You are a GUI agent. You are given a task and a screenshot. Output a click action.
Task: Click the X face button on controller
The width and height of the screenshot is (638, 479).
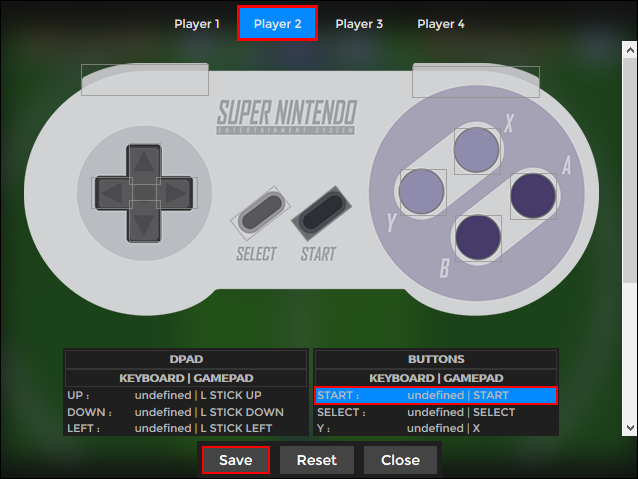click(477, 151)
